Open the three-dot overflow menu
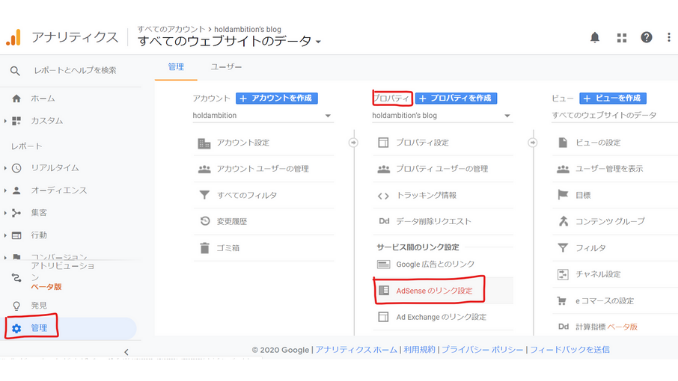Viewport: 678px width, 381px height. pyautogui.click(x=669, y=38)
